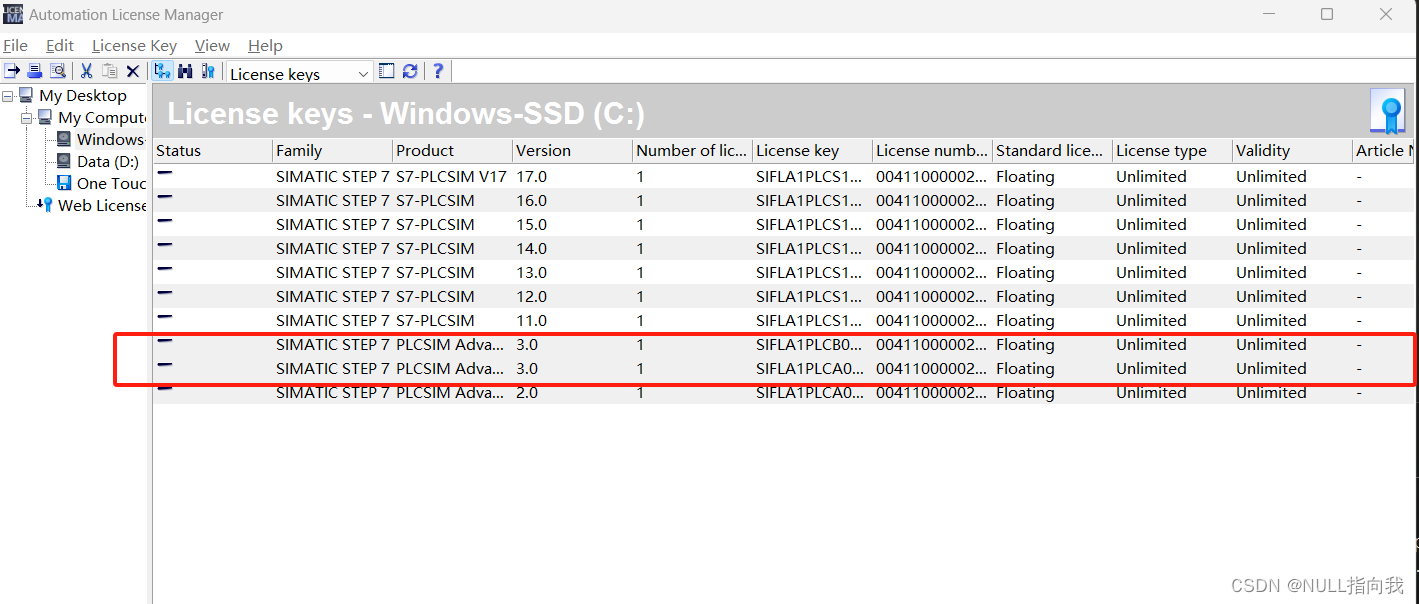Click the scissors Cut icon

coord(87,71)
